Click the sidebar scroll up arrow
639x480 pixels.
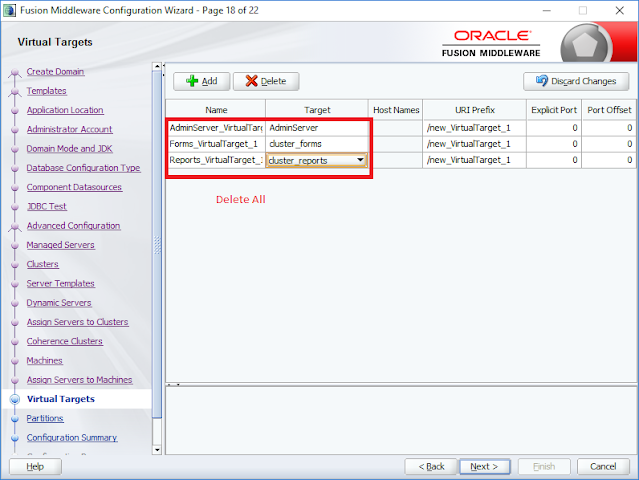pos(157,66)
